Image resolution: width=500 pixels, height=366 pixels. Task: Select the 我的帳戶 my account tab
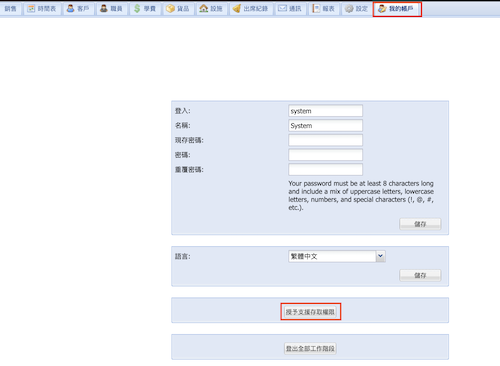point(397,9)
